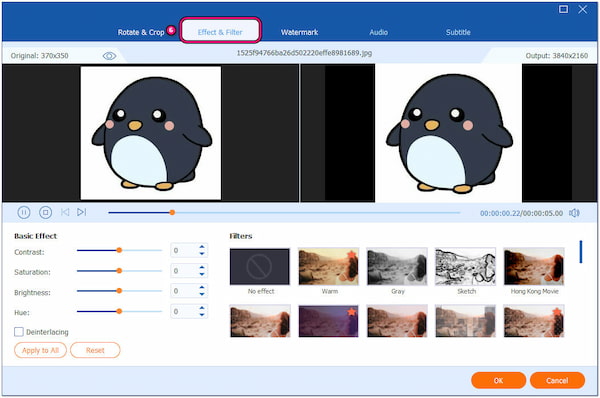Skip to the next frame

click(82, 212)
